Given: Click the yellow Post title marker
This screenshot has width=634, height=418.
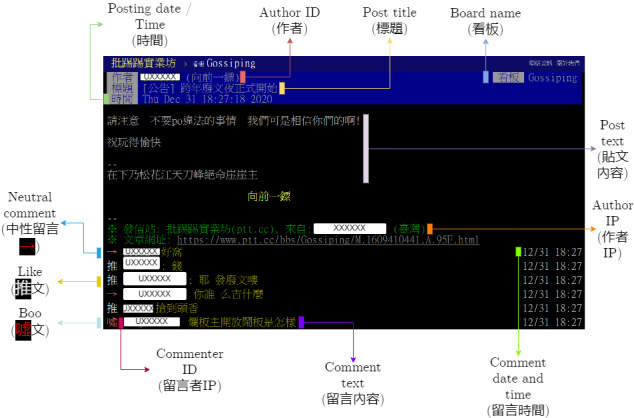Looking at the screenshot, I should coord(283,89).
